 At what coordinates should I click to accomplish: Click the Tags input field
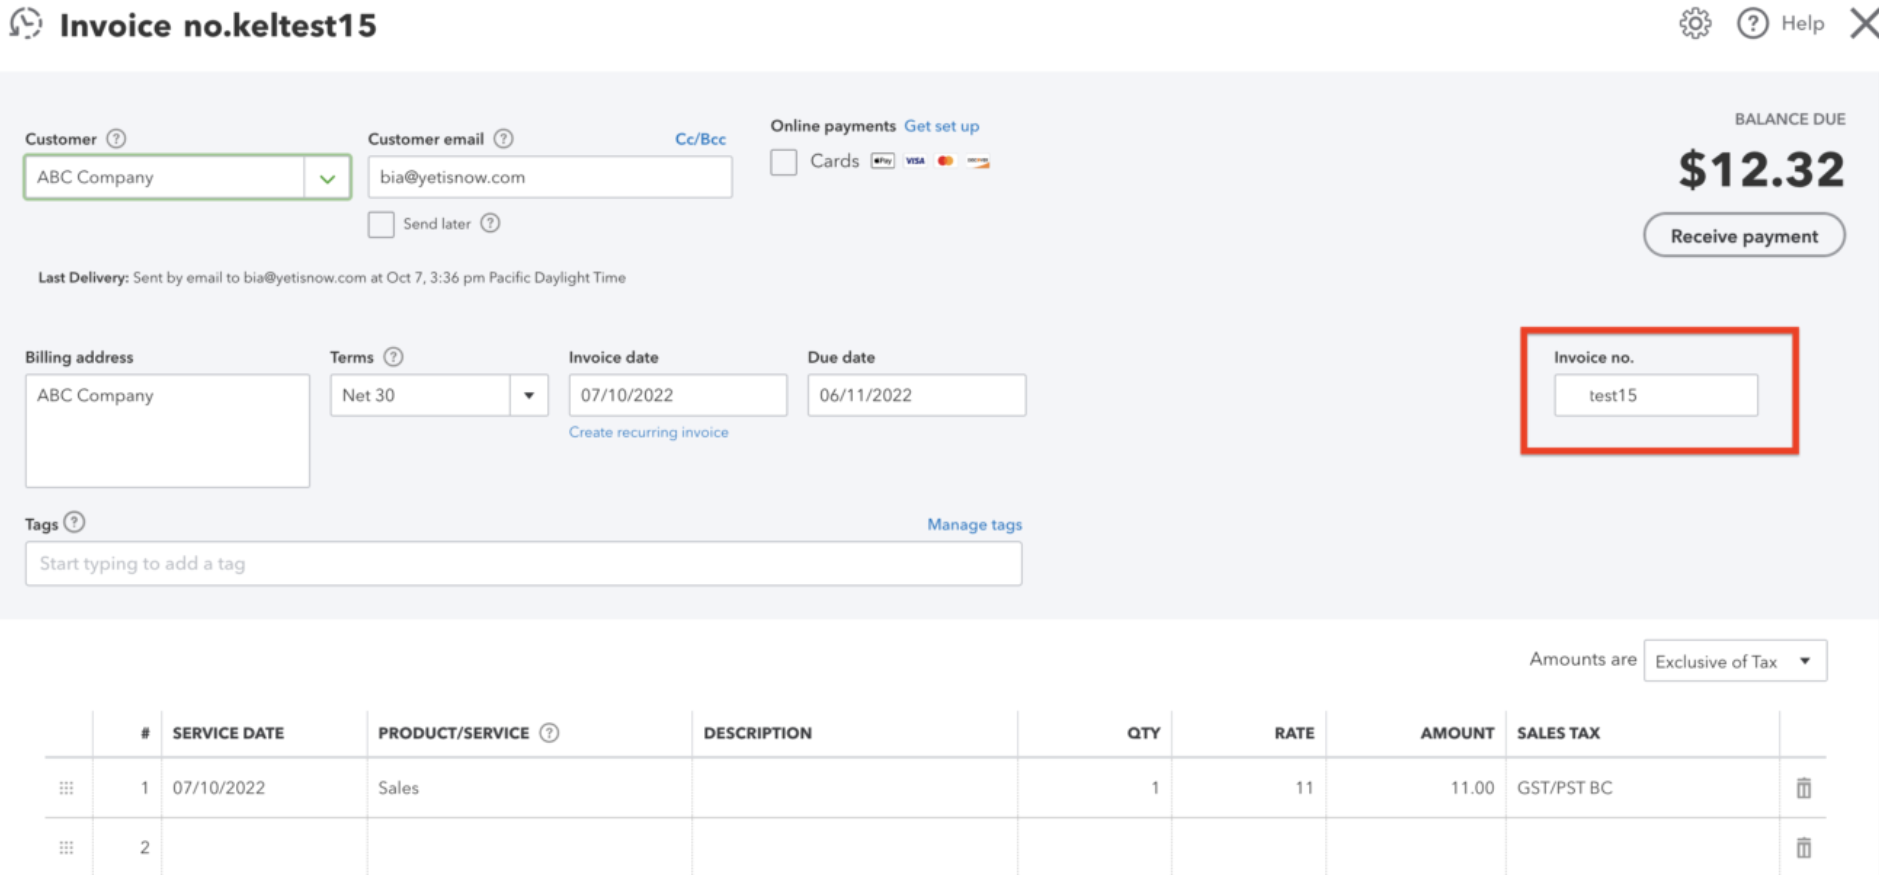click(x=523, y=564)
